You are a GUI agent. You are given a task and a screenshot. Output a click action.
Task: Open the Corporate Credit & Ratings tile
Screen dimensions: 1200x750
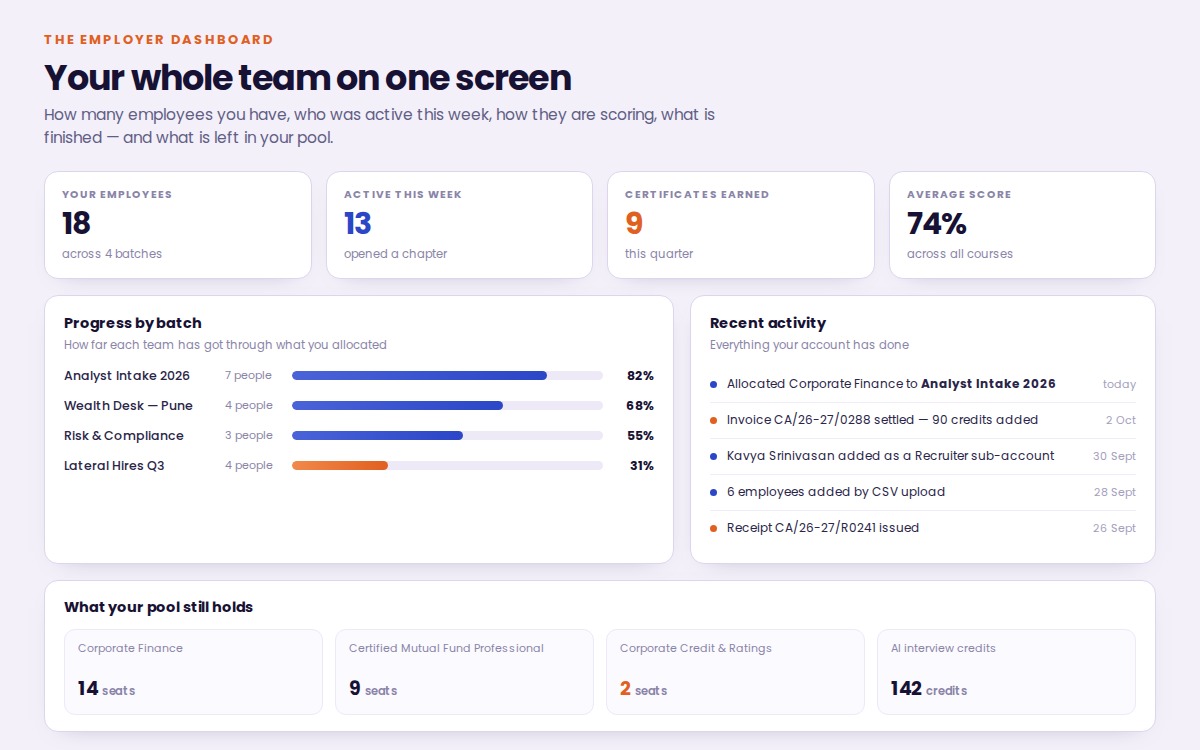(735, 672)
